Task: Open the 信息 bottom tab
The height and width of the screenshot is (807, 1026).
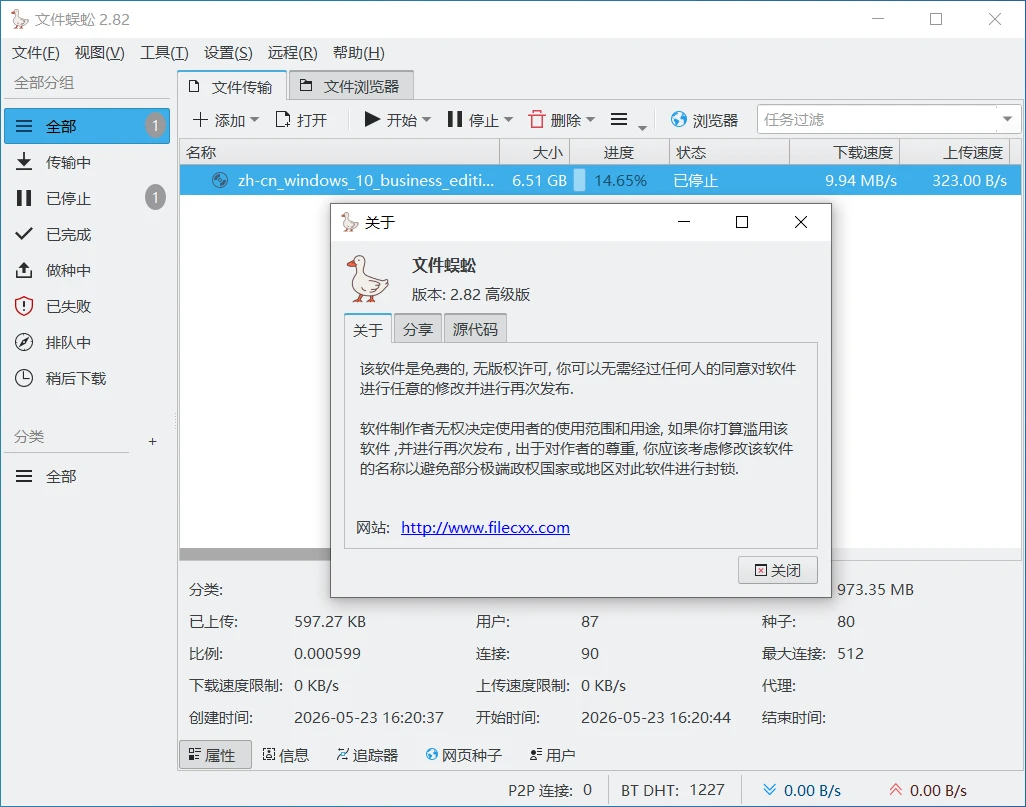Action: [x=285, y=755]
